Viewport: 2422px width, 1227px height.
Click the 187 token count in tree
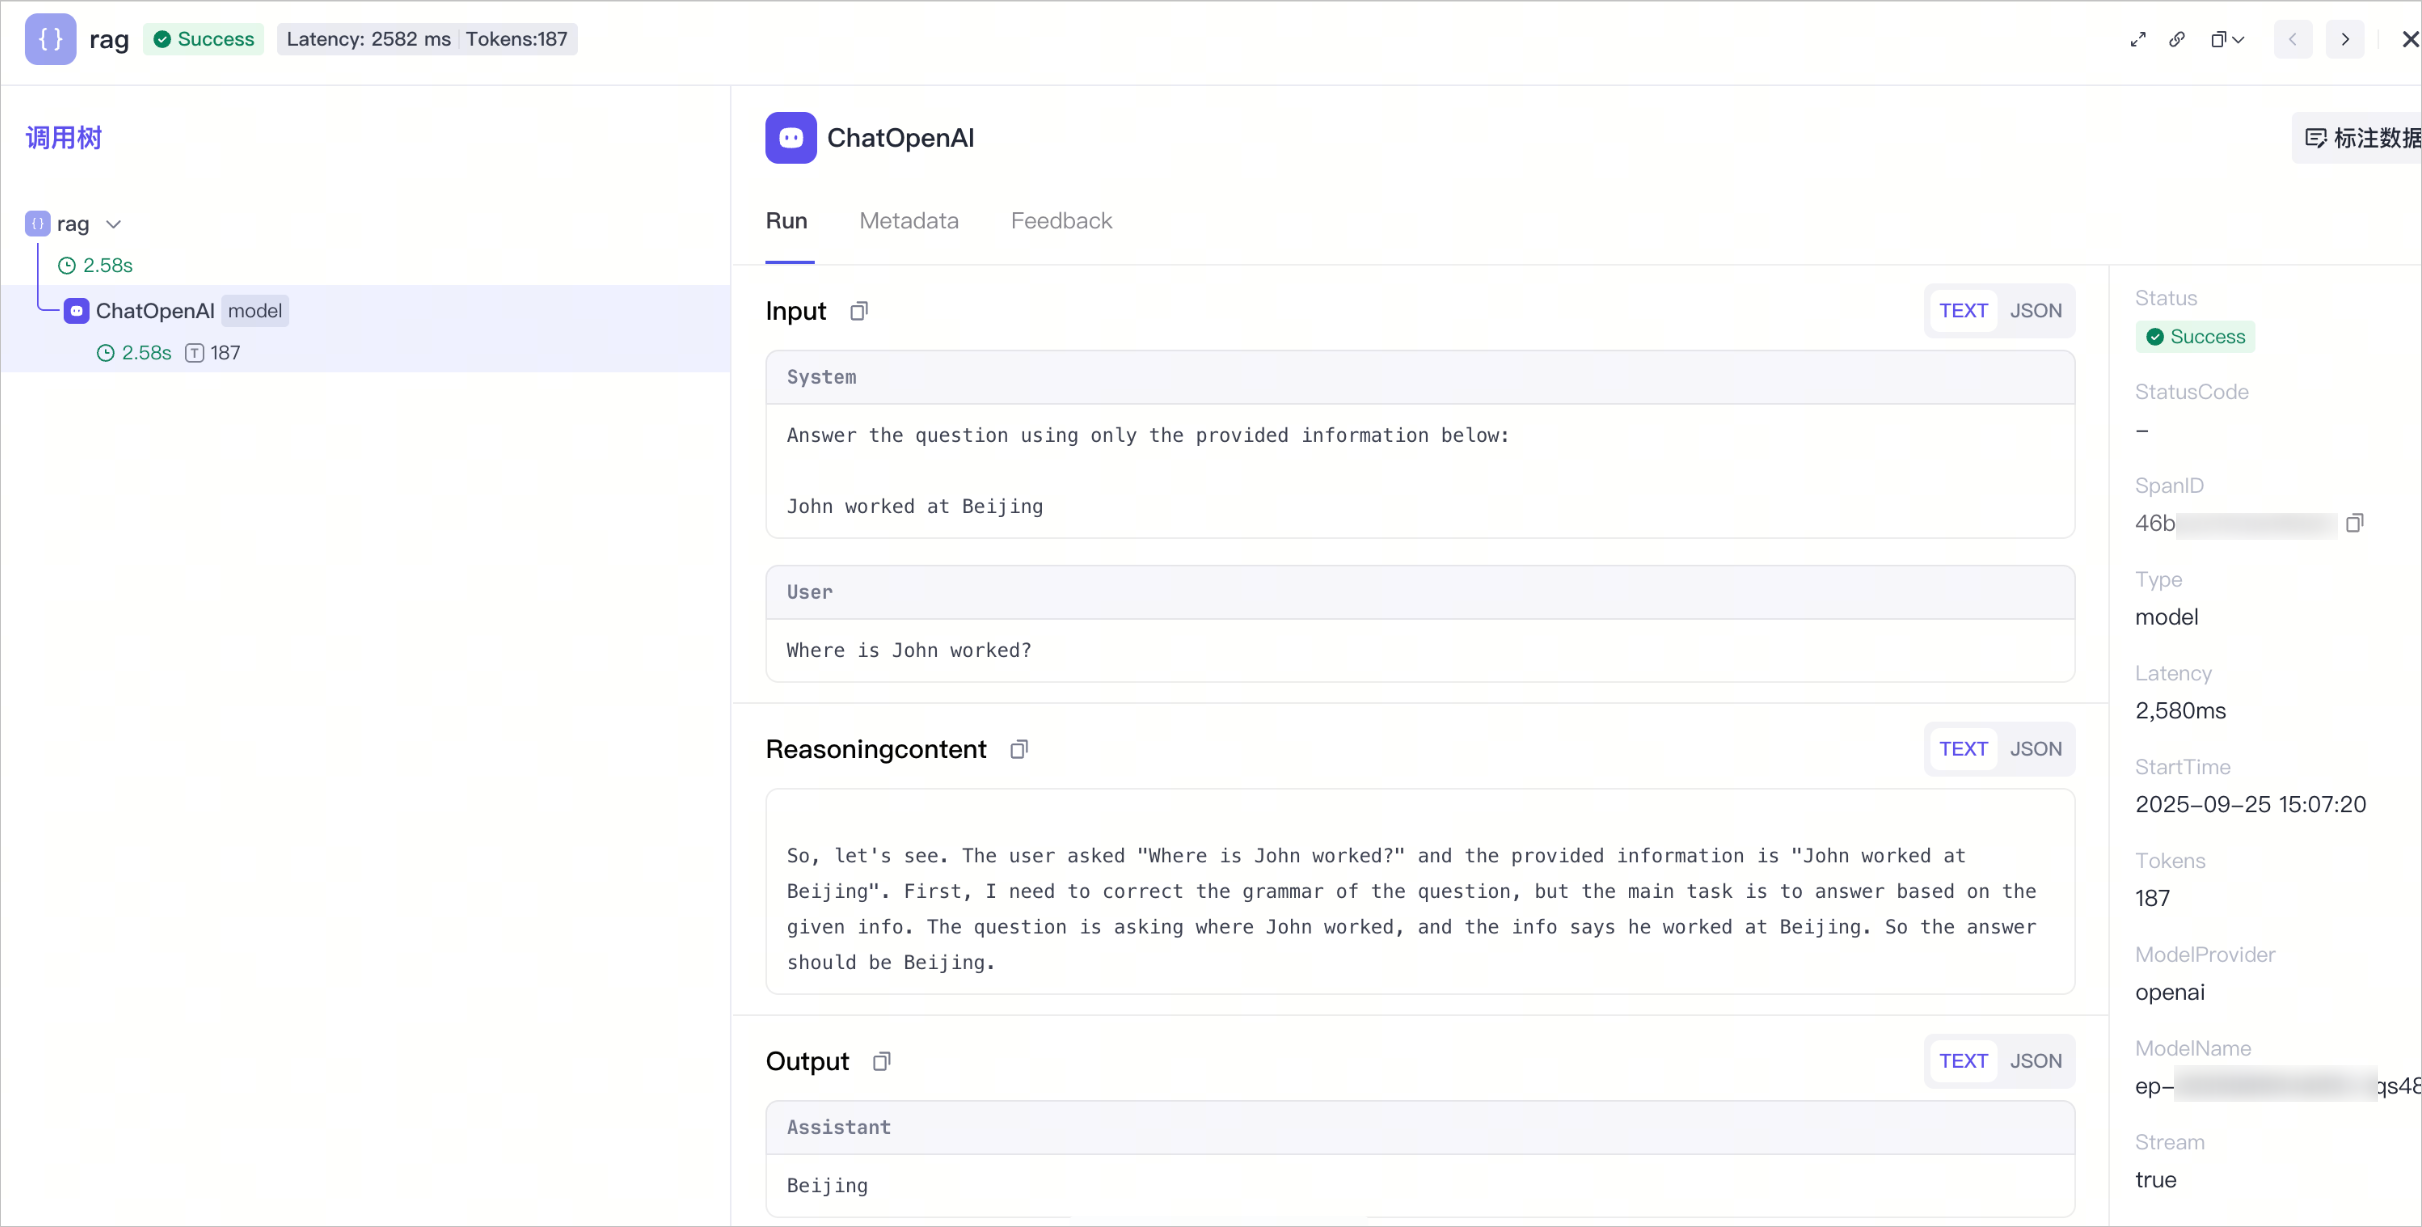coord(225,353)
